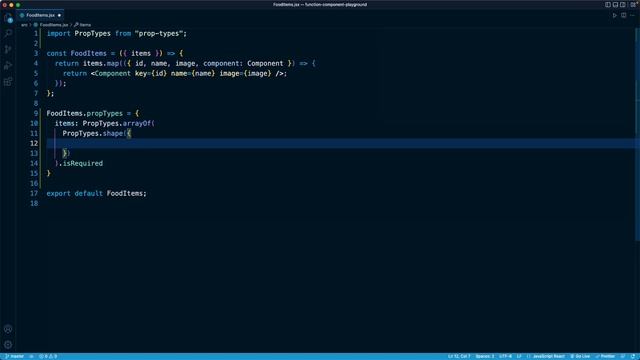The height and width of the screenshot is (360, 640).
Task: Open the feedback icon in status bar
Action: [x=623, y=356]
